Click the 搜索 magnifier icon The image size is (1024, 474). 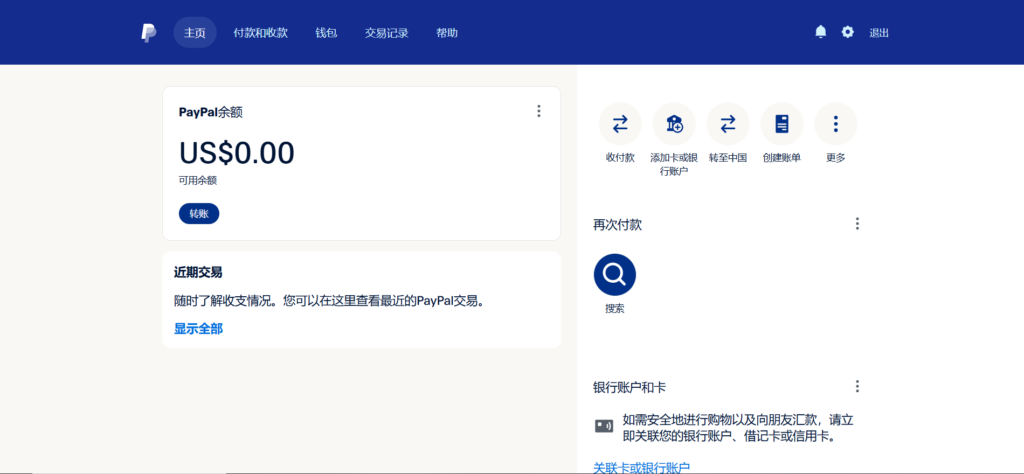[615, 274]
